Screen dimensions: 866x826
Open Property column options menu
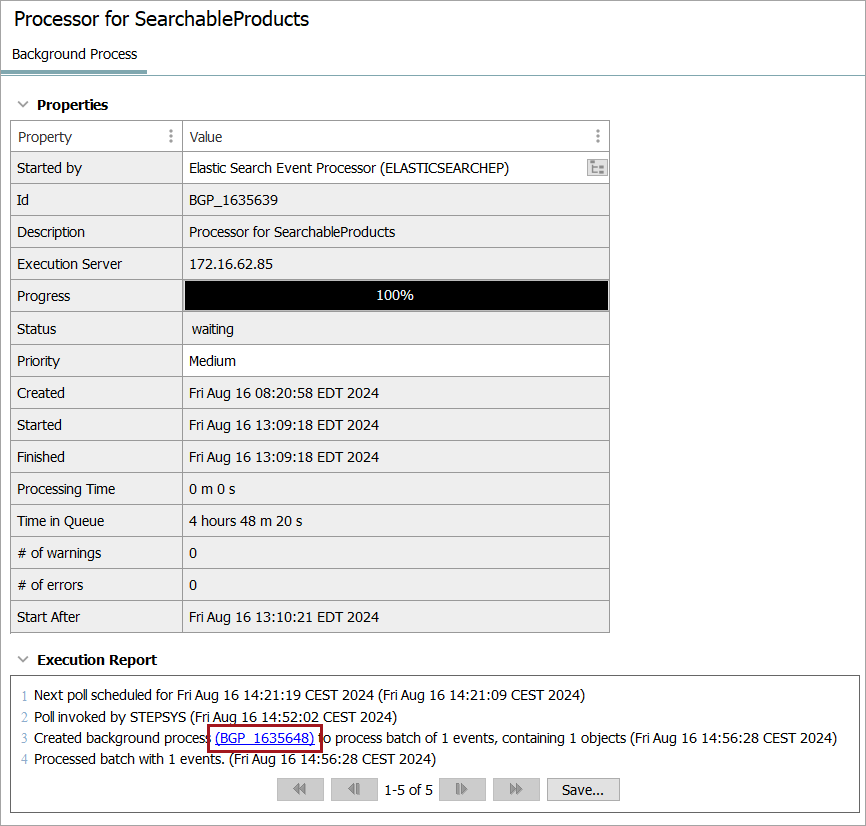171,137
